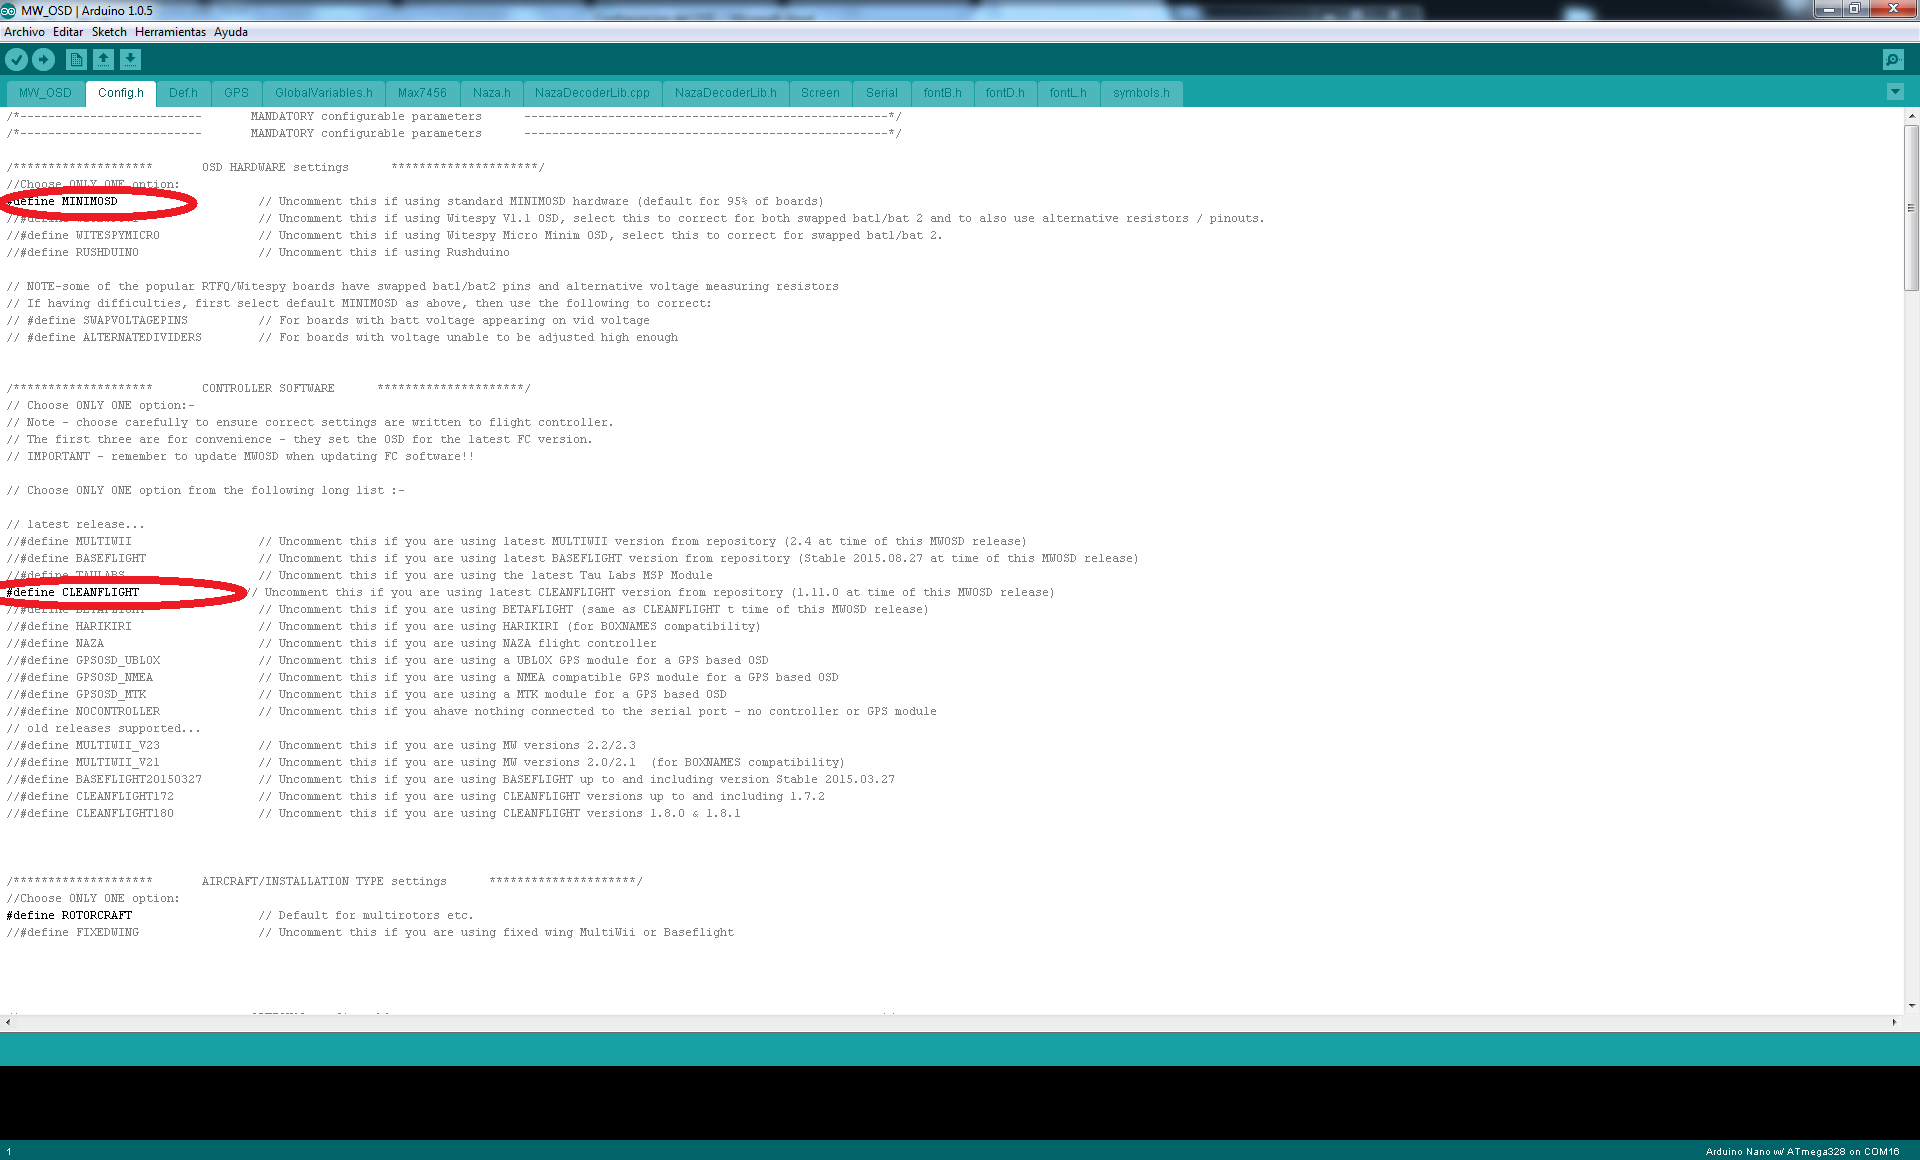Switch to the Max7456 tab
Screen dimensions: 1920x1160
point(421,93)
